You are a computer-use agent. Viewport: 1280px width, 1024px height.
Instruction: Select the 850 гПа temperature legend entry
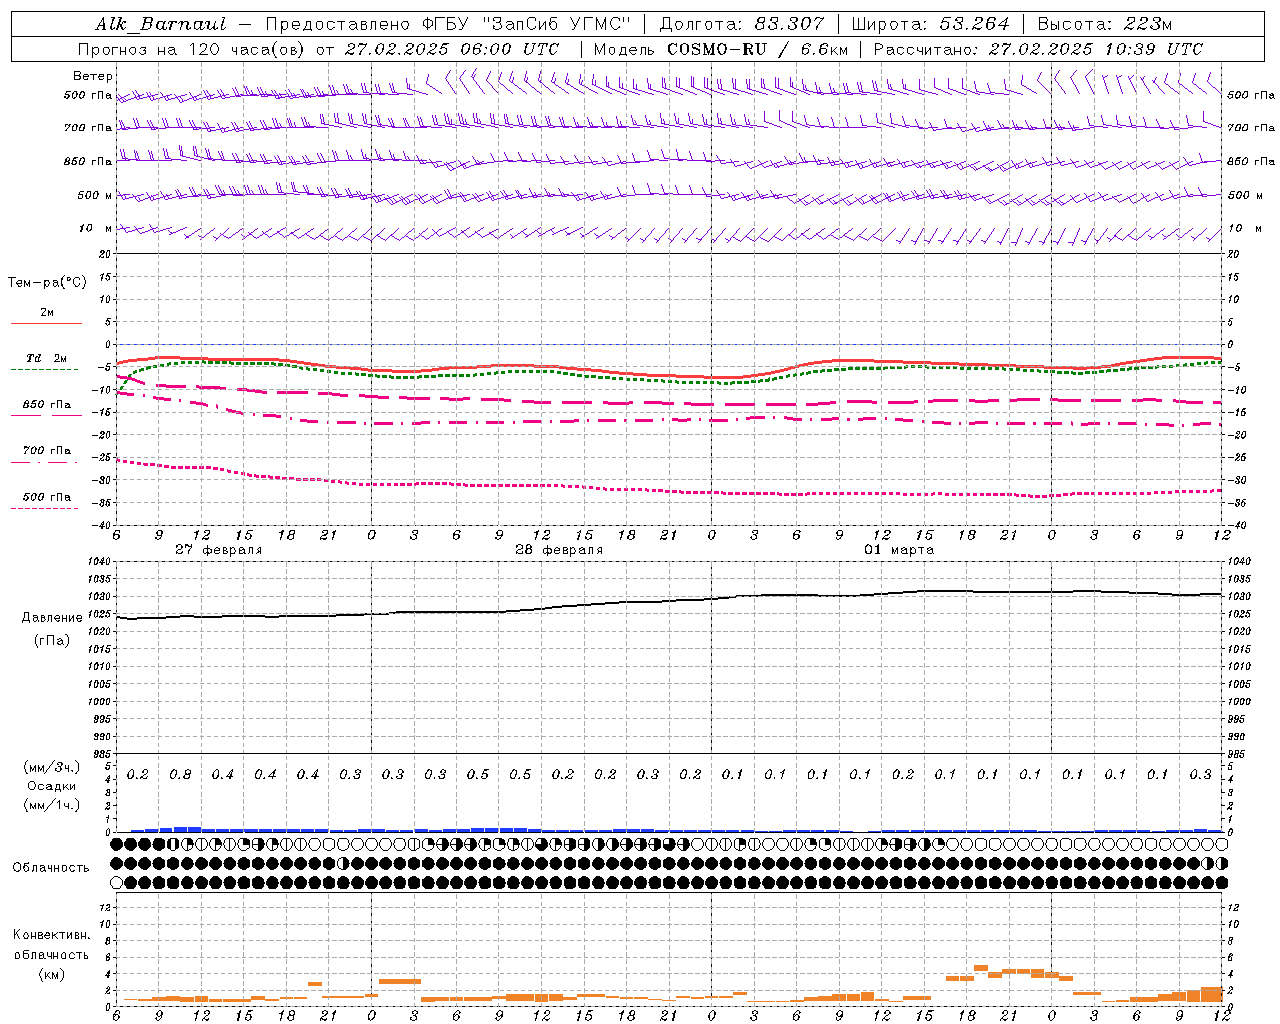pyautogui.click(x=47, y=405)
